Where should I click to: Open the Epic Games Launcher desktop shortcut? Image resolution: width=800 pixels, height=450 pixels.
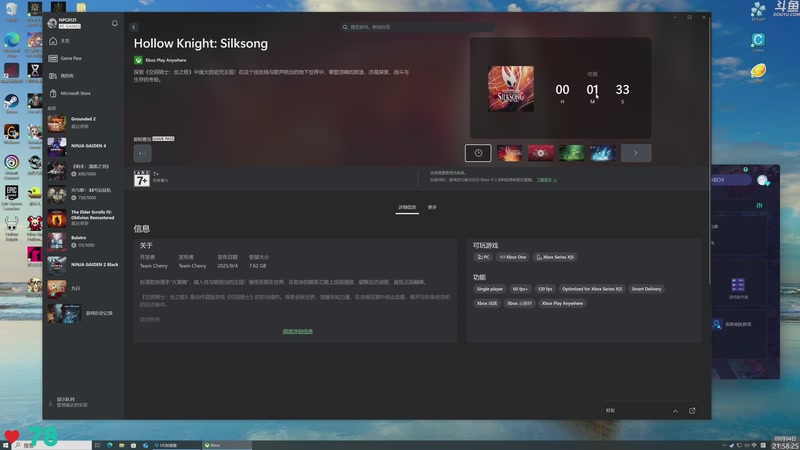12,197
